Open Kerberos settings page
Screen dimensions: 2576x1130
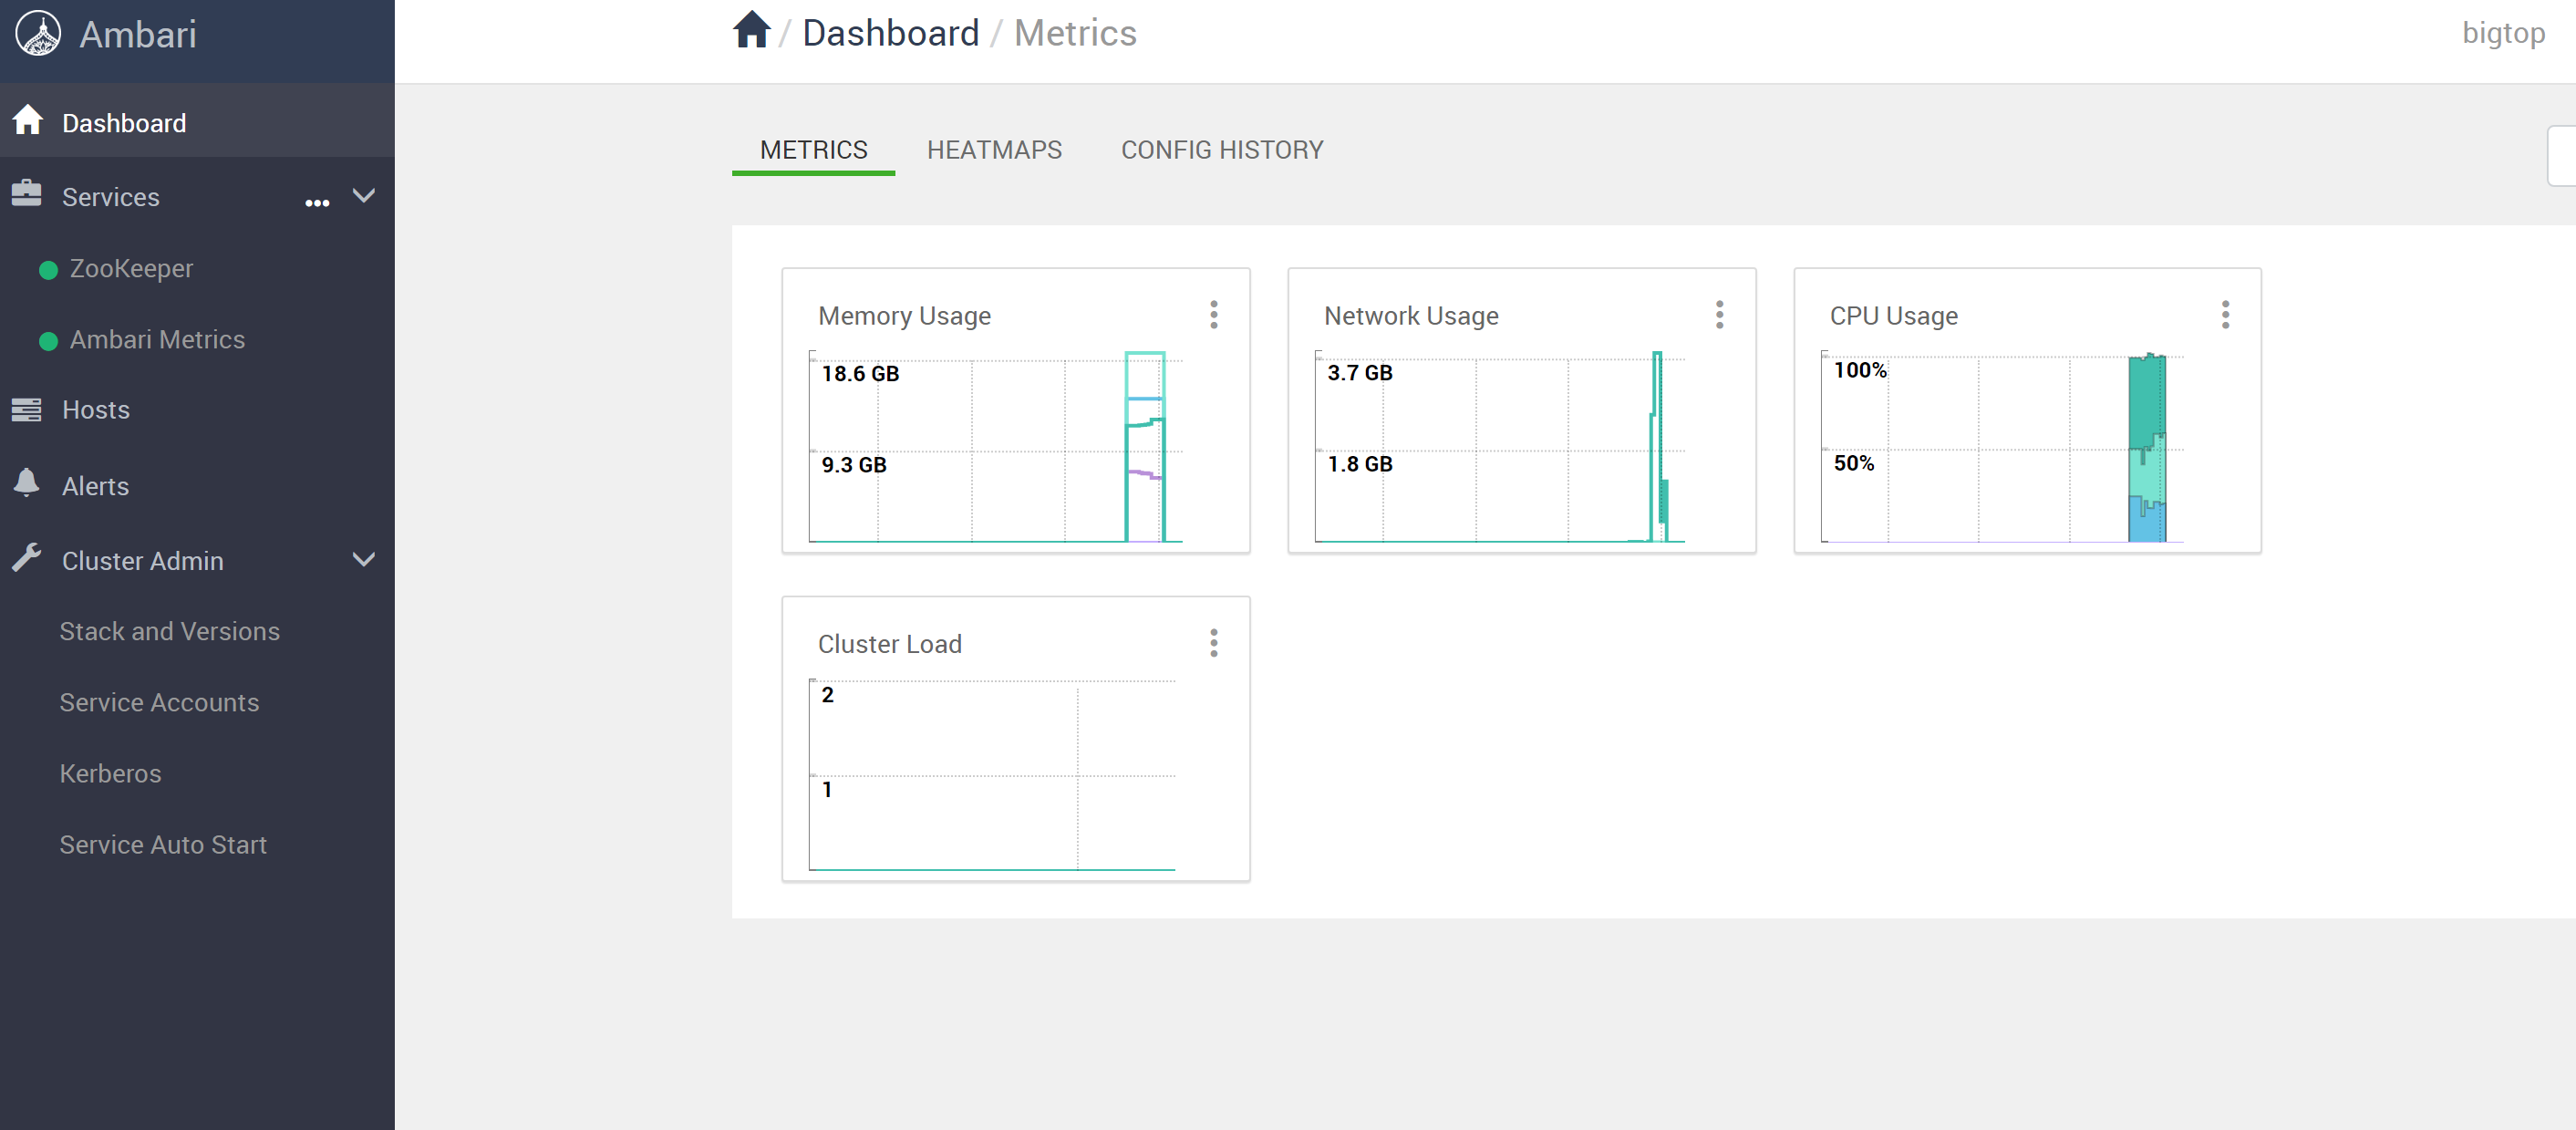pyautogui.click(x=110, y=773)
